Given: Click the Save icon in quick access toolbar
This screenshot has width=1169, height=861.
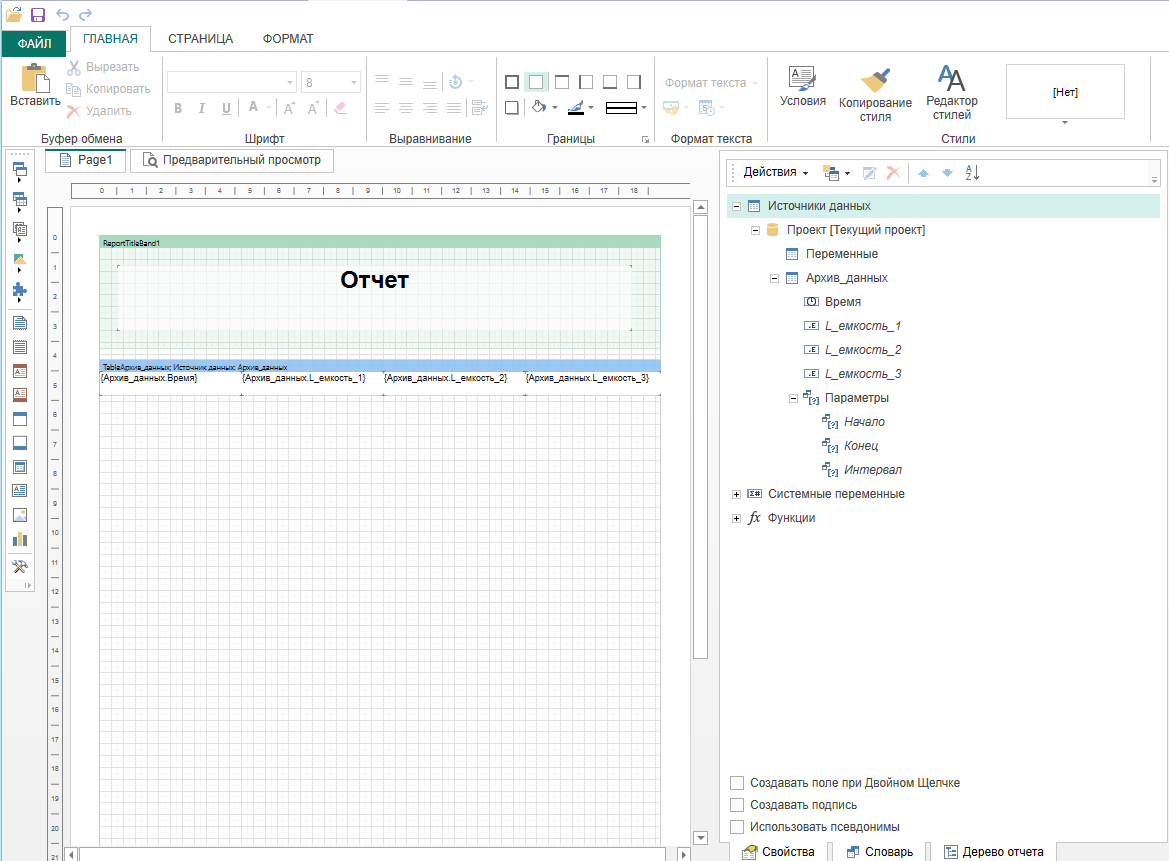Looking at the screenshot, I should (x=38, y=14).
